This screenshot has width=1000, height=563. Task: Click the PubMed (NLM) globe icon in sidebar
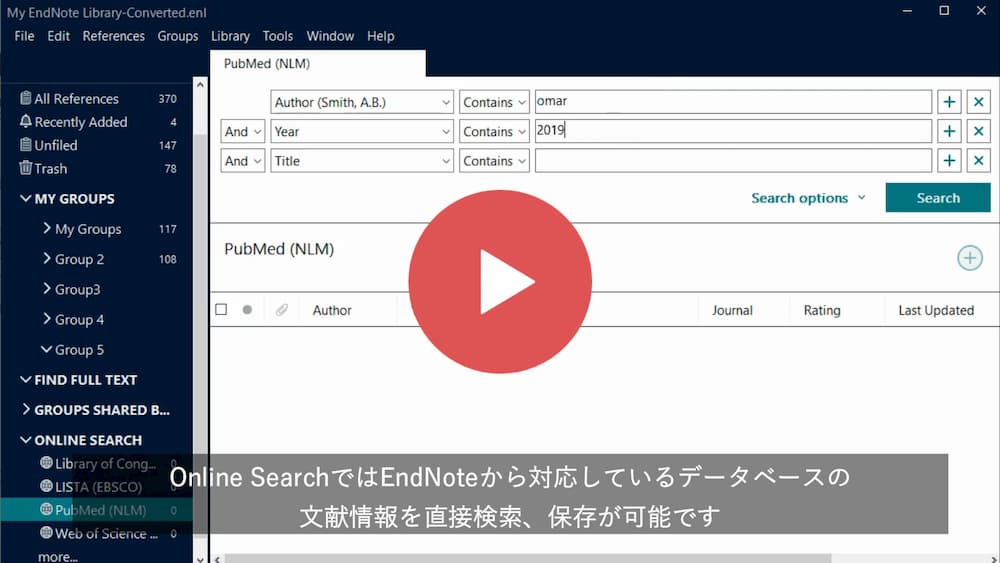pyautogui.click(x=46, y=509)
